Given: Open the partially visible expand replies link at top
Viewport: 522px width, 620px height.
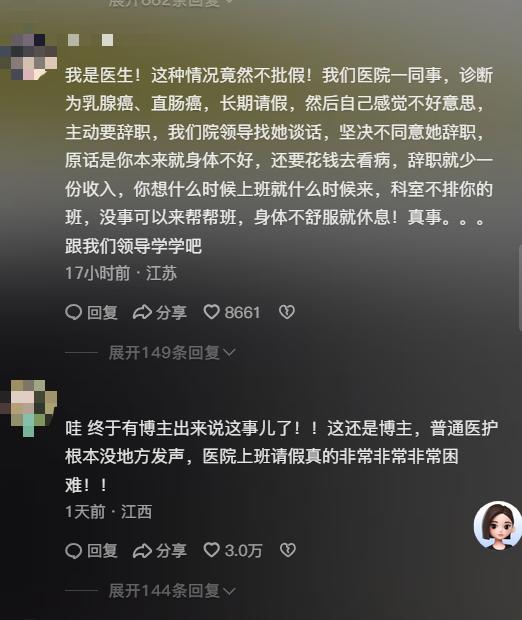Looking at the screenshot, I should [170, 3].
